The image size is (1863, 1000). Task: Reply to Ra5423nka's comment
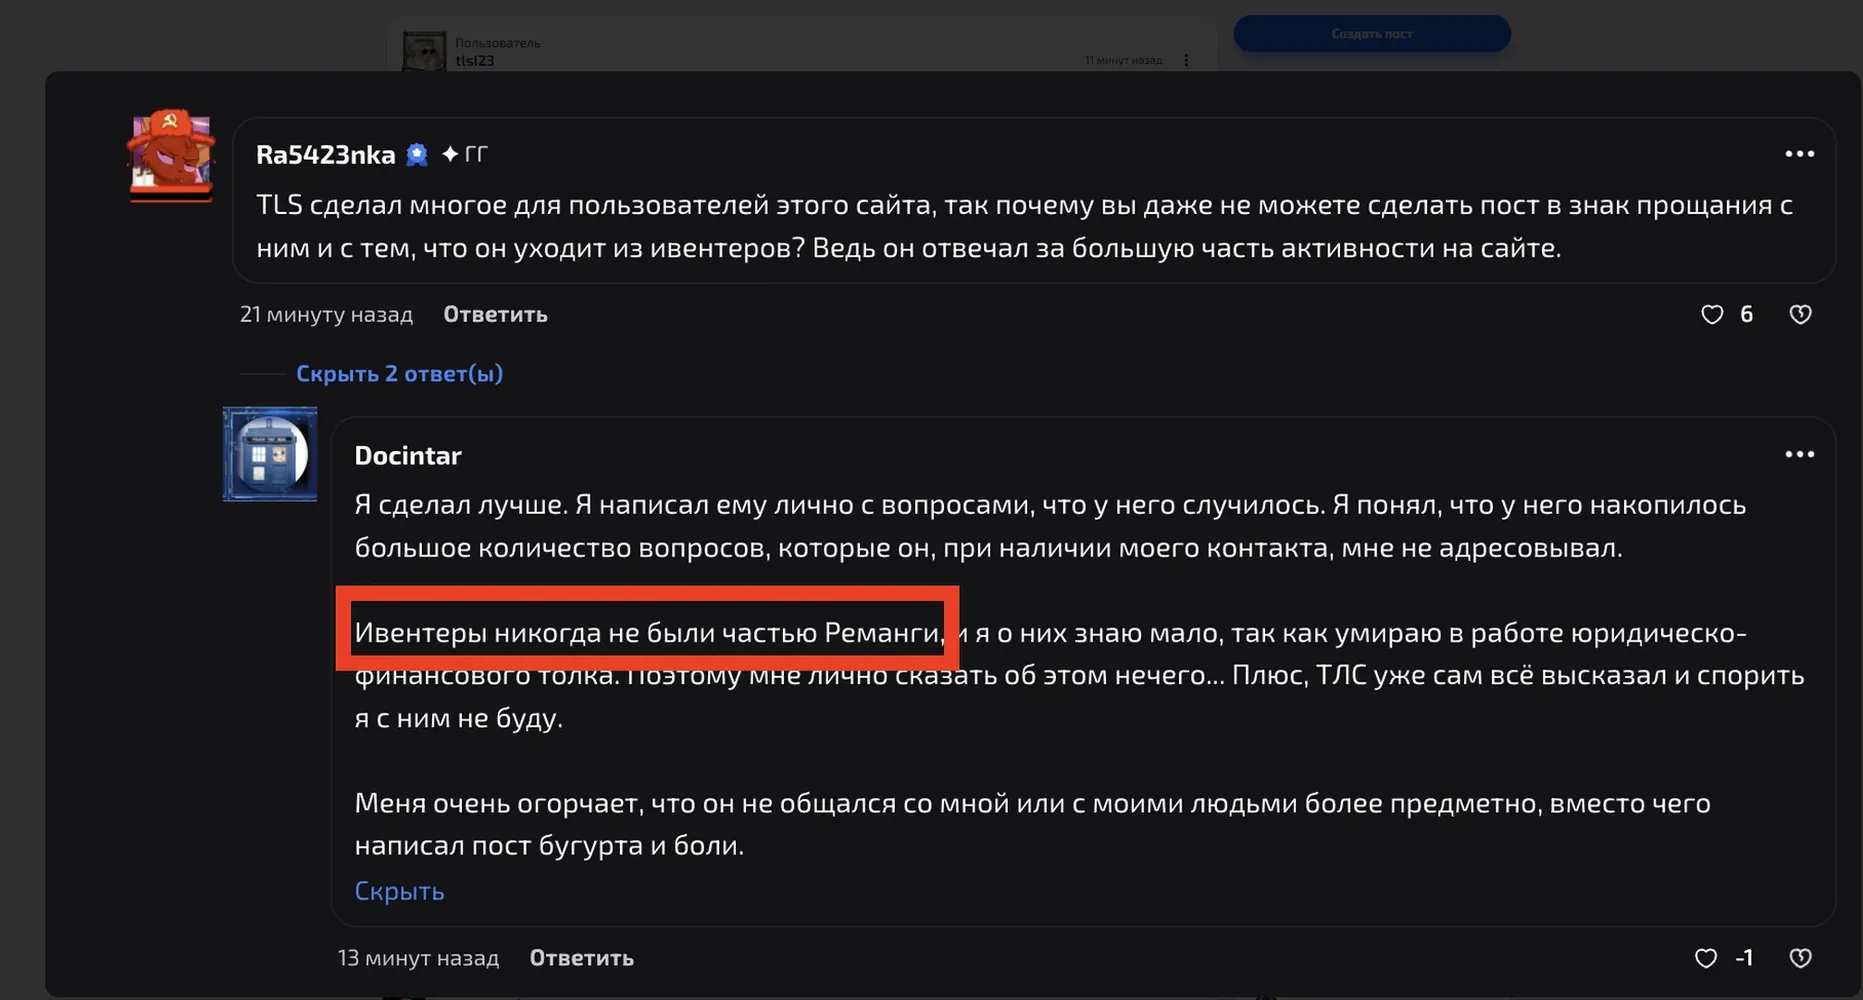coord(495,314)
